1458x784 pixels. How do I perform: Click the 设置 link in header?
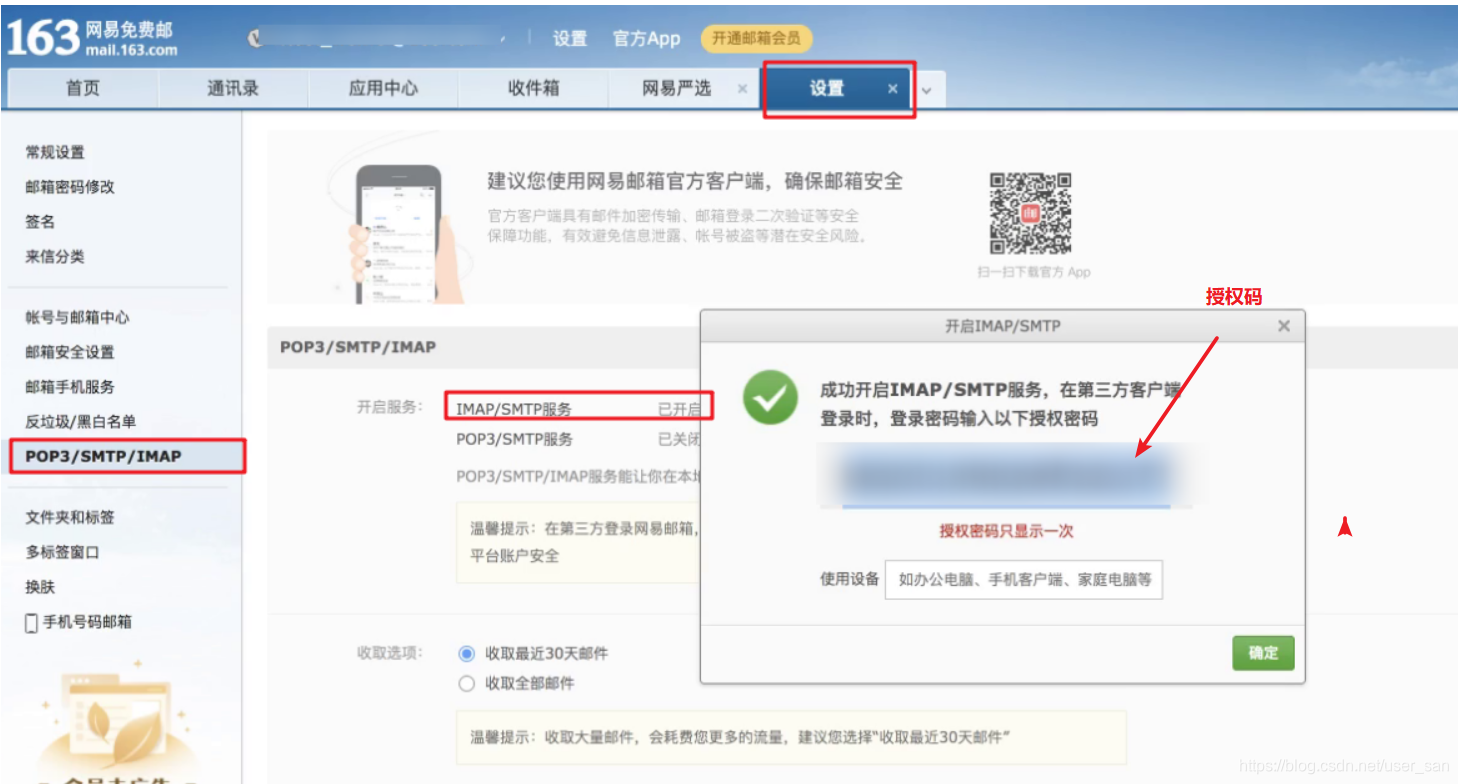coord(570,38)
